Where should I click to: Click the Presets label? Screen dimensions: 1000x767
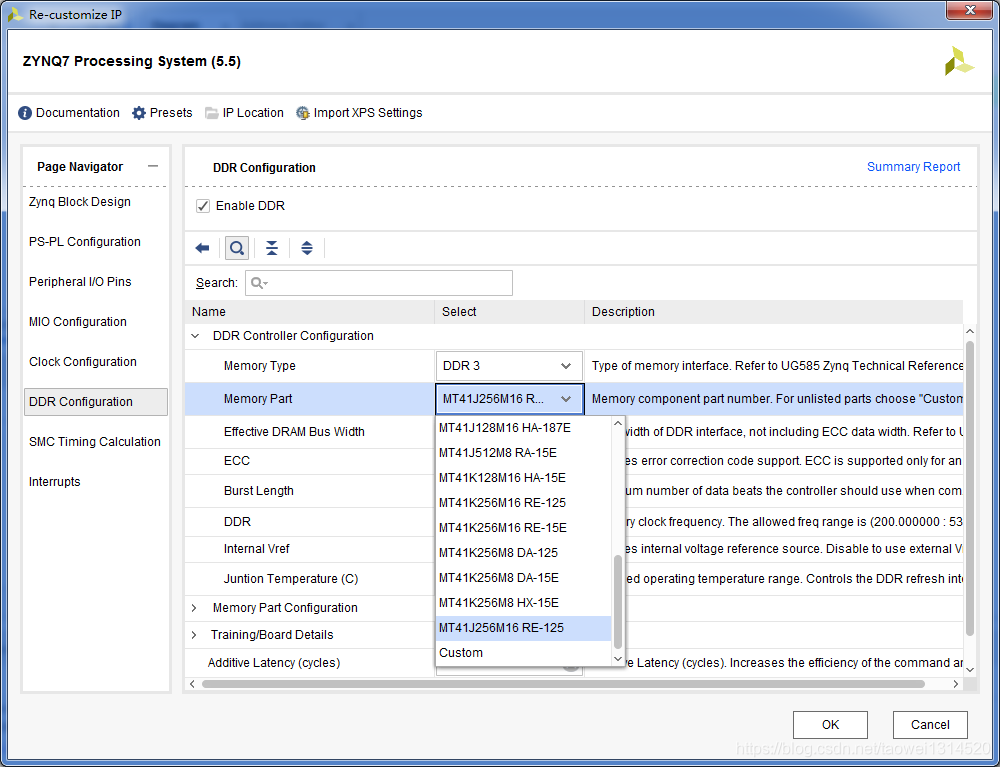[x=171, y=113]
